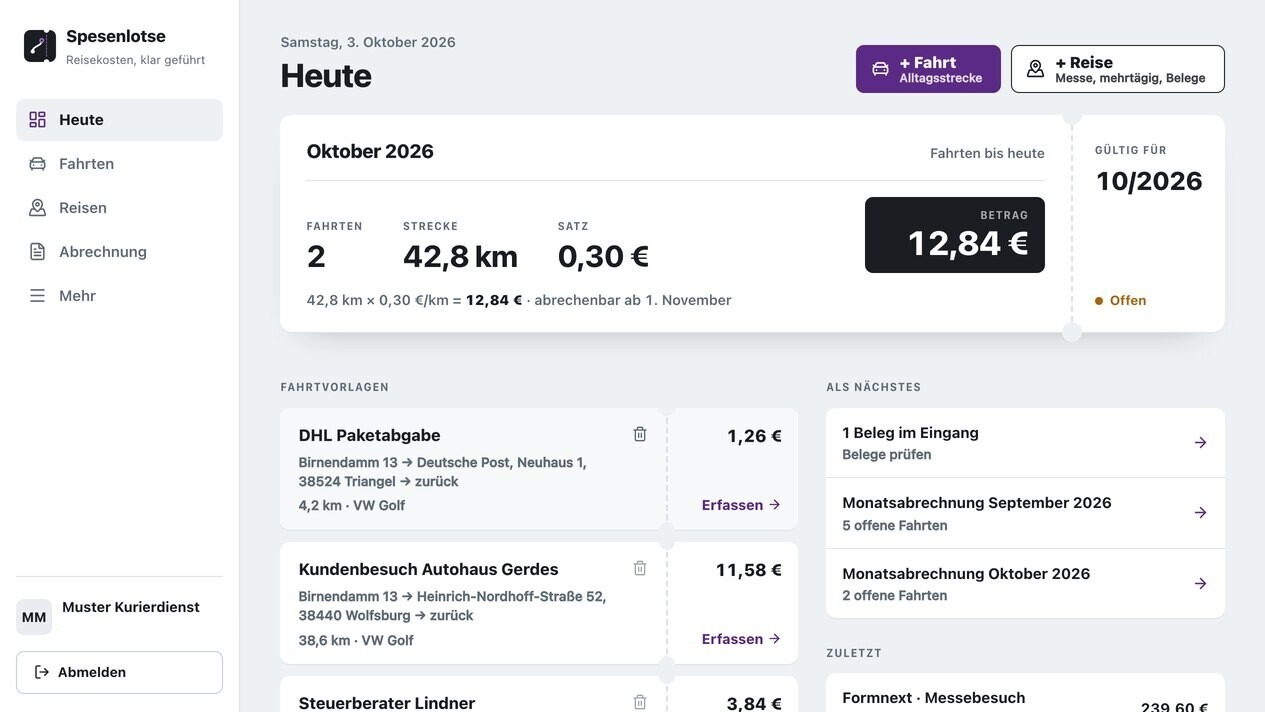The image size is (1265, 712).
Task: Click the 1,26 € template amount
Action: pos(754,436)
